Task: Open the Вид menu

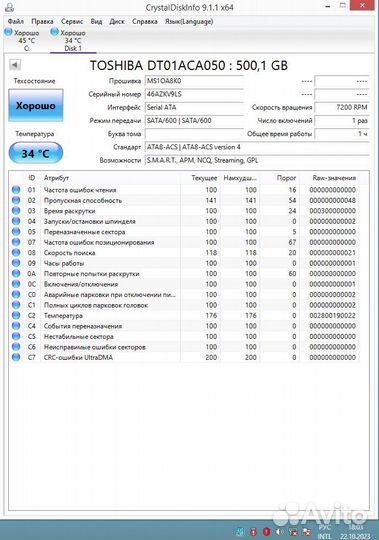Action: [x=96, y=21]
